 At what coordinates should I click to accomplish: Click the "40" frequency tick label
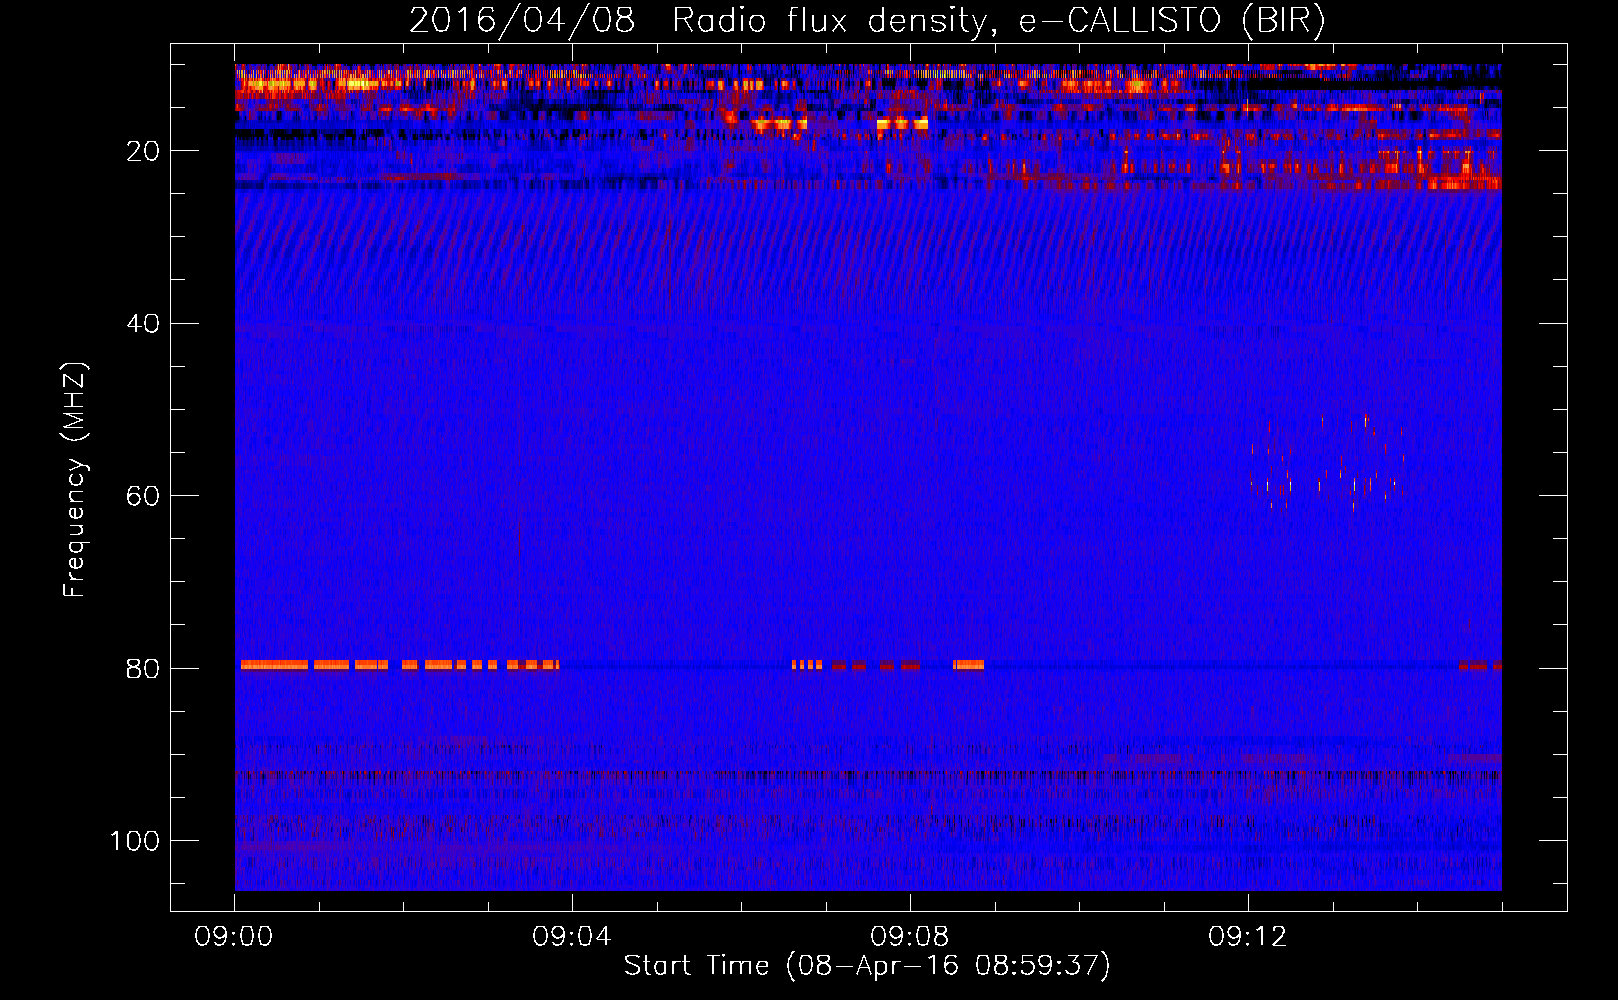tap(143, 324)
